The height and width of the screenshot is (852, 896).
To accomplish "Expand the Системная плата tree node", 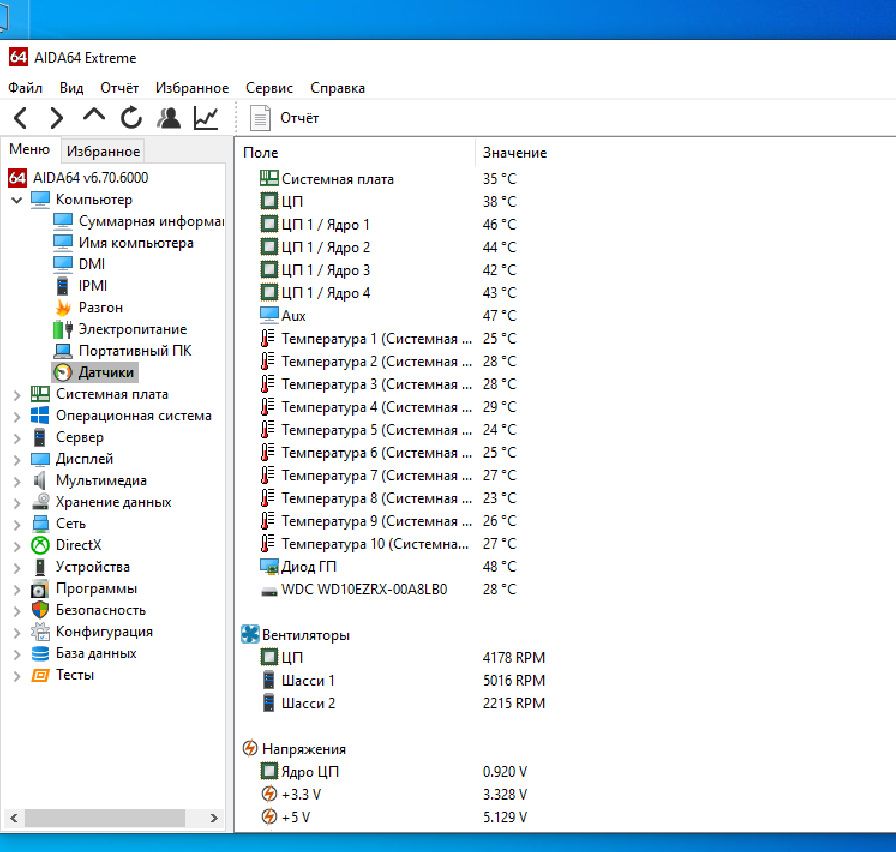I will (x=17, y=394).
